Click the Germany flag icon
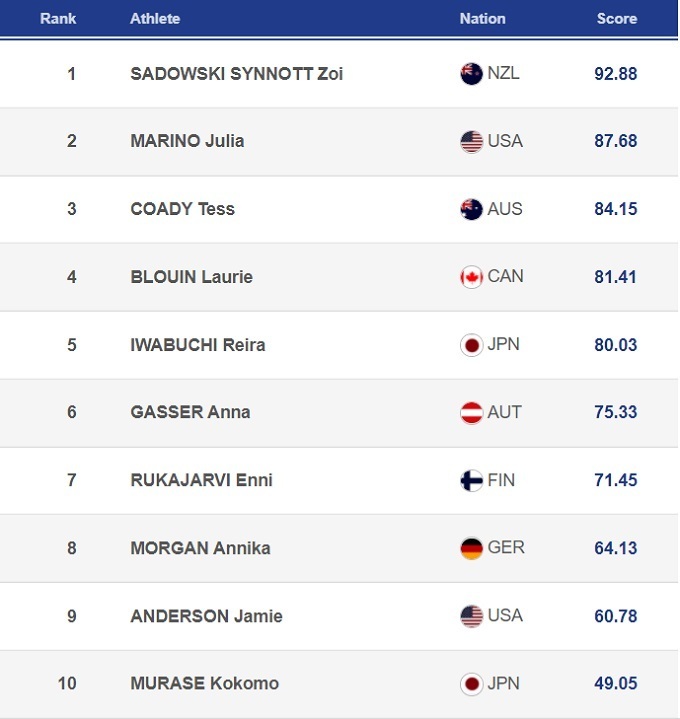 coord(471,548)
